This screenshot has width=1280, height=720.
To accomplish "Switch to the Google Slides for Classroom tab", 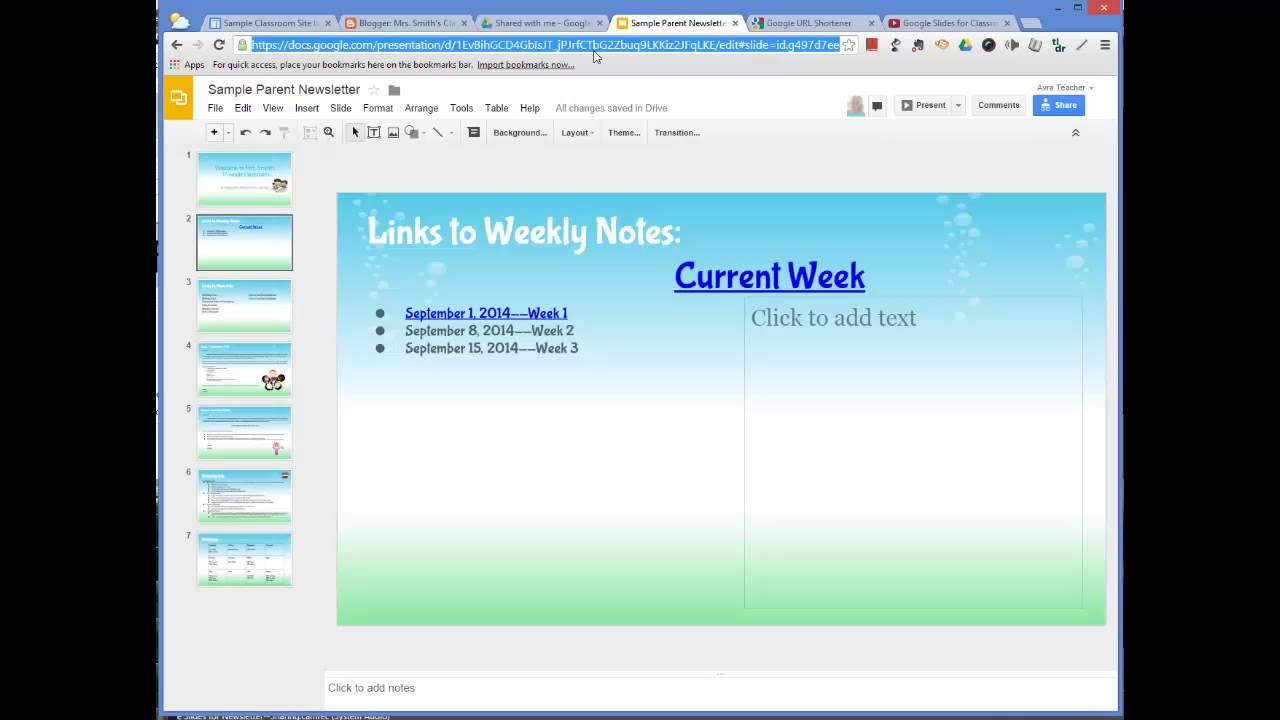I will 948,23.
